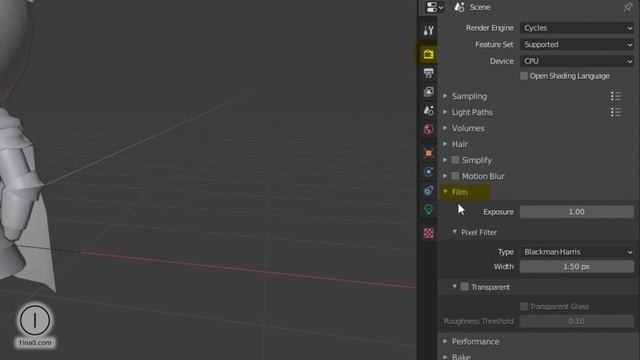Expand the Light Paths panel

point(472,112)
